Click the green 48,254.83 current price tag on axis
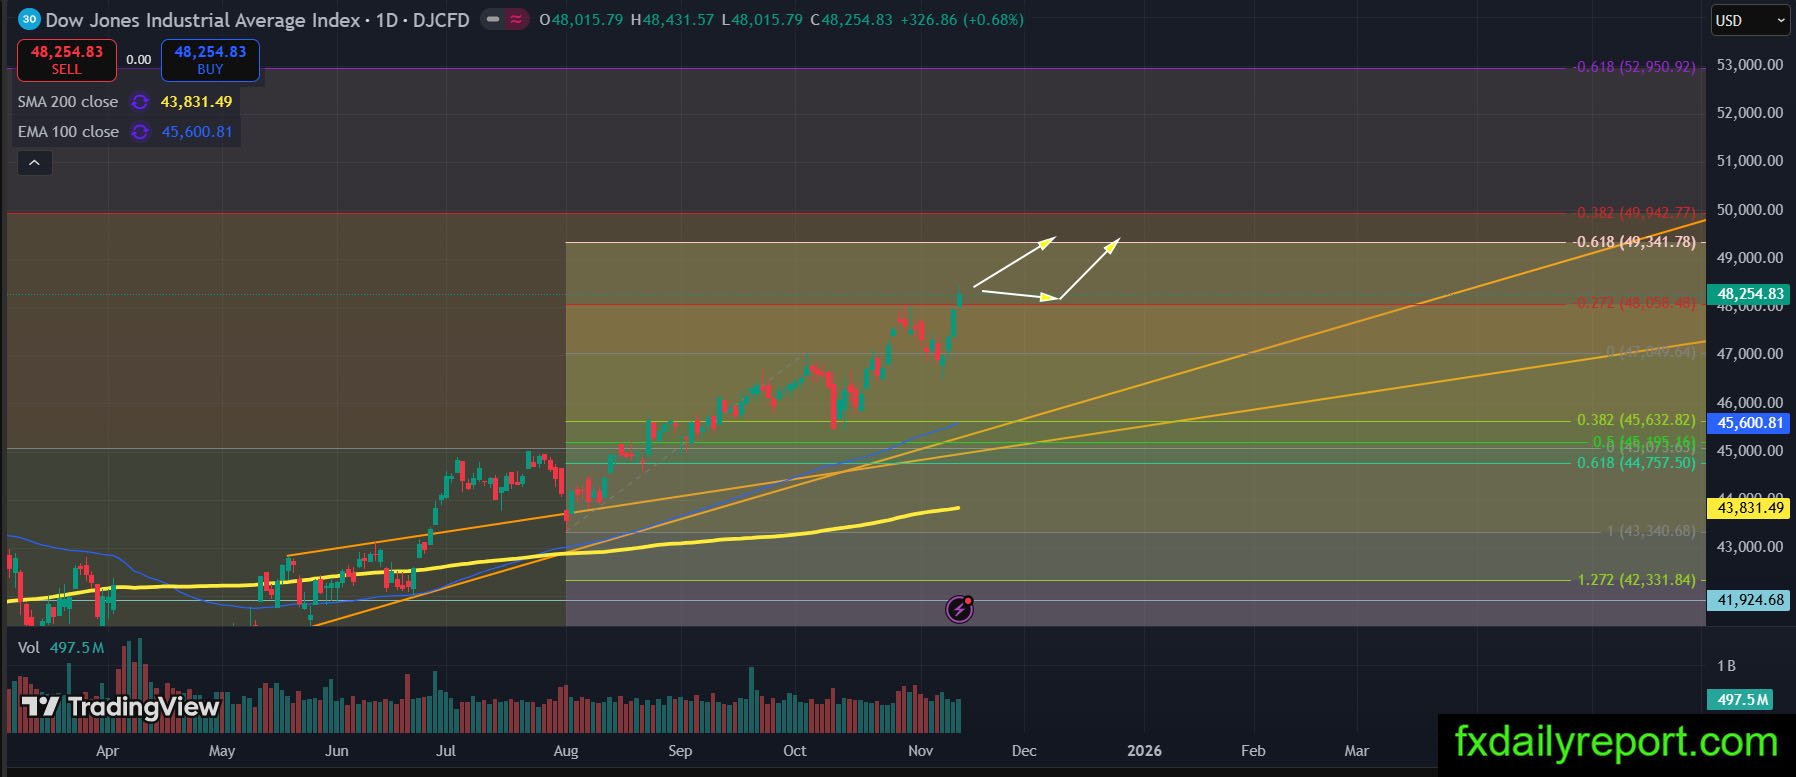The height and width of the screenshot is (777, 1796). pyautogui.click(x=1750, y=294)
